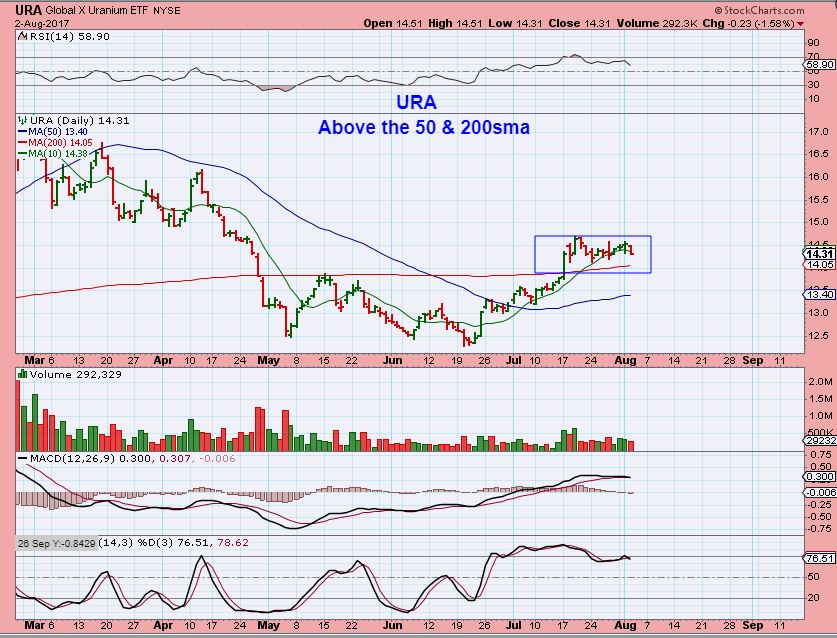Click the 17.0 price axis label
Screen dimensions: 837x638
coord(818,131)
